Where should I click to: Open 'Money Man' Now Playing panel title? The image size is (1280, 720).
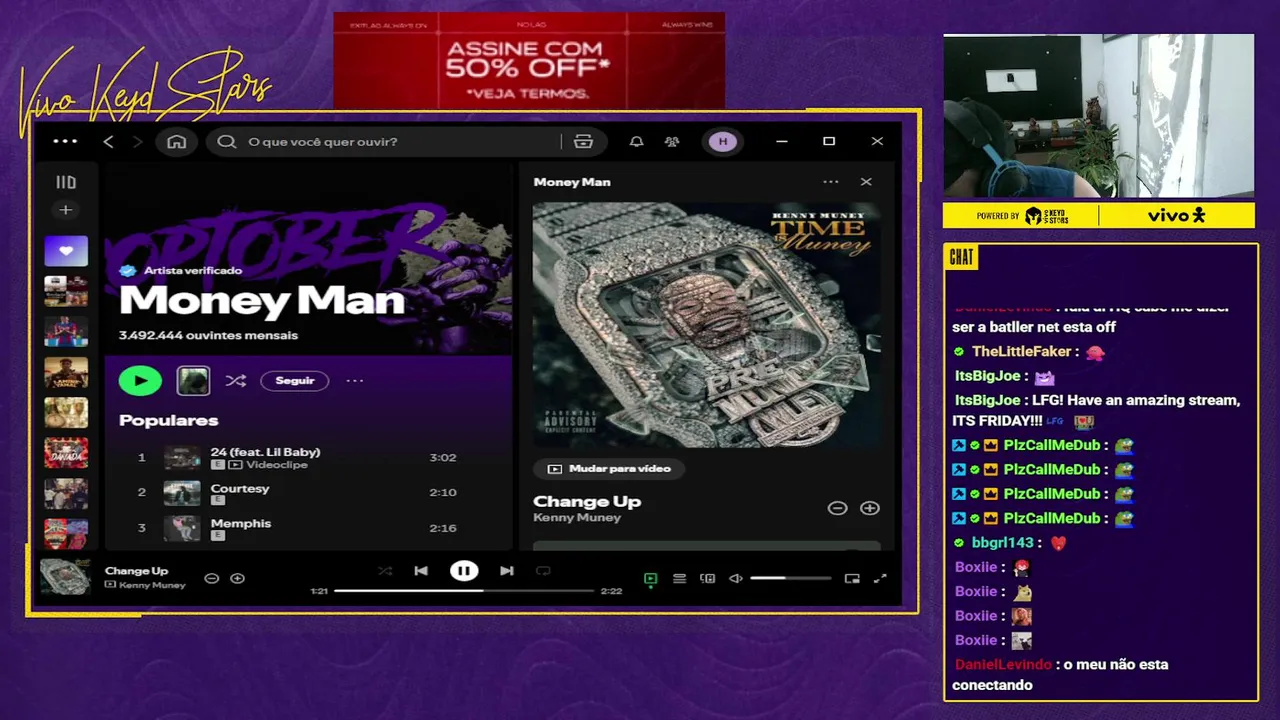[x=572, y=182]
